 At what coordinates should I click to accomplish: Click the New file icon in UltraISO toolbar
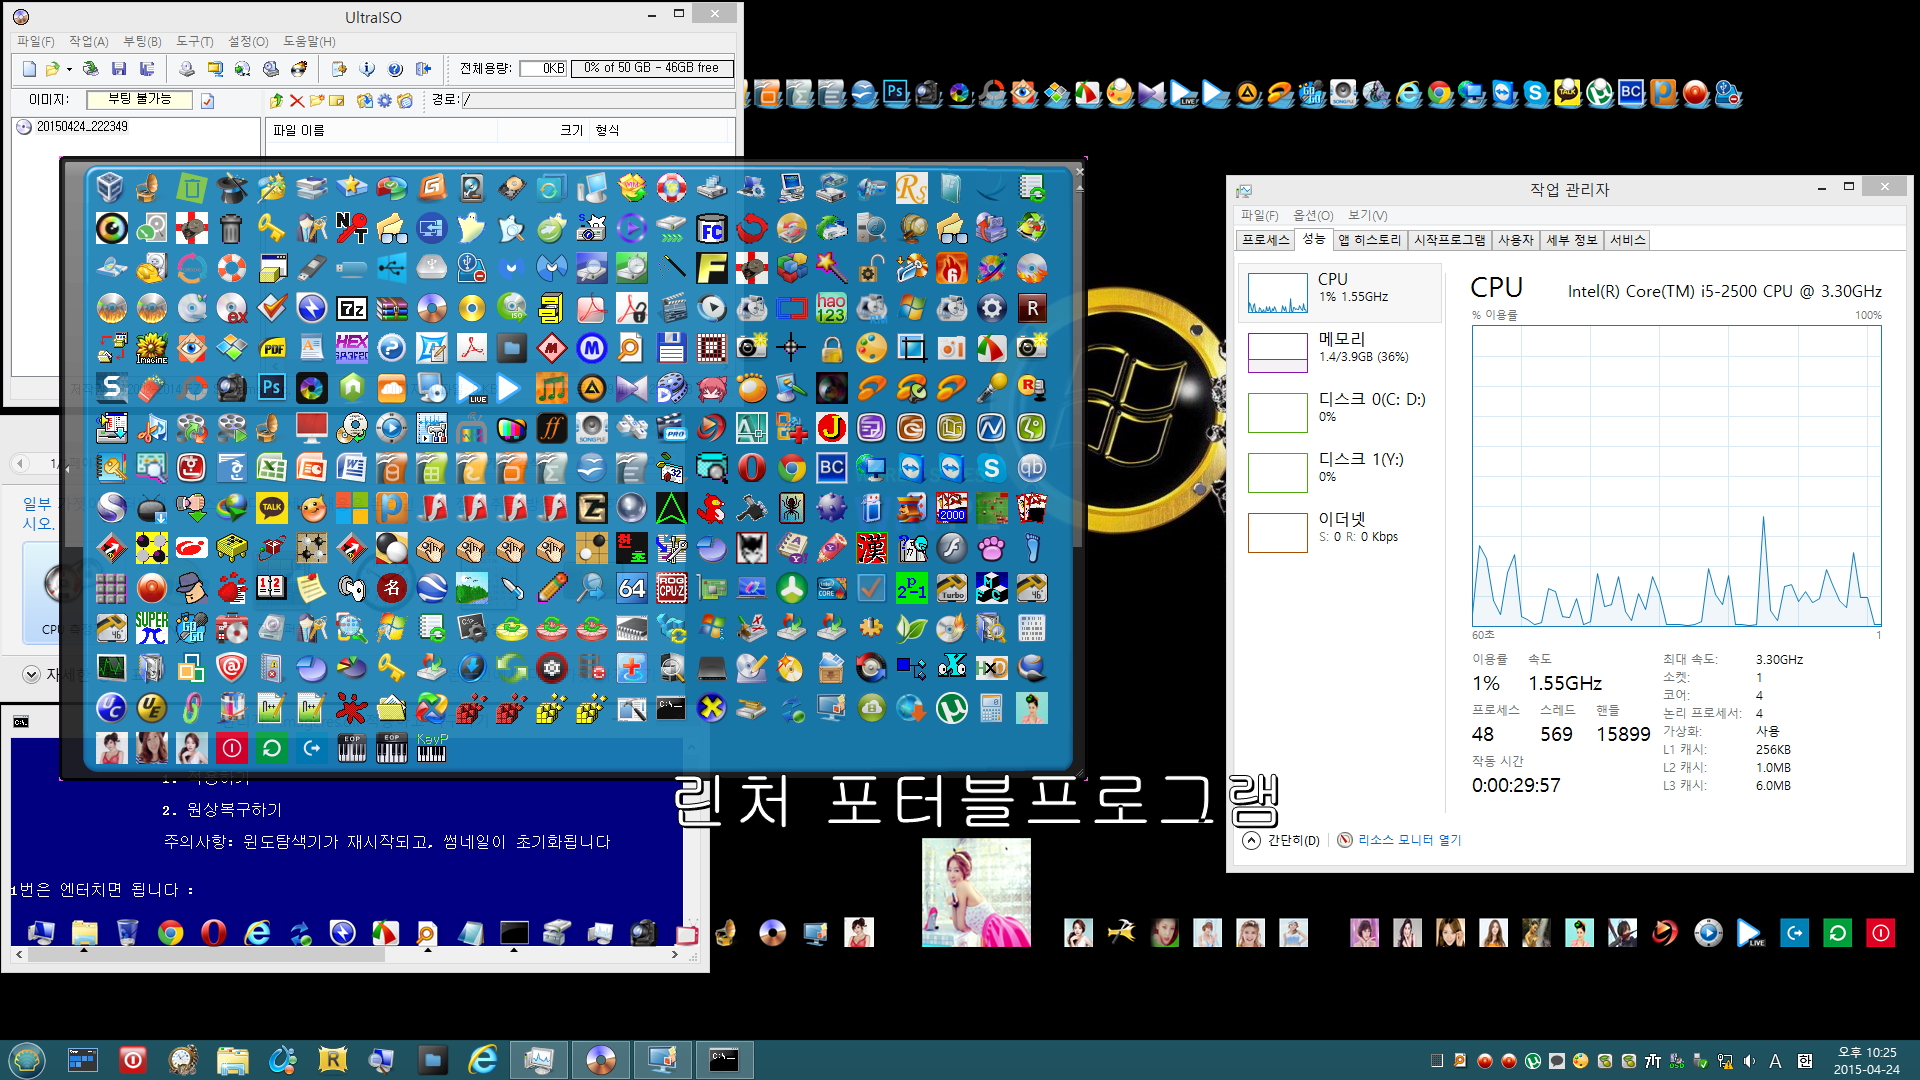29,69
